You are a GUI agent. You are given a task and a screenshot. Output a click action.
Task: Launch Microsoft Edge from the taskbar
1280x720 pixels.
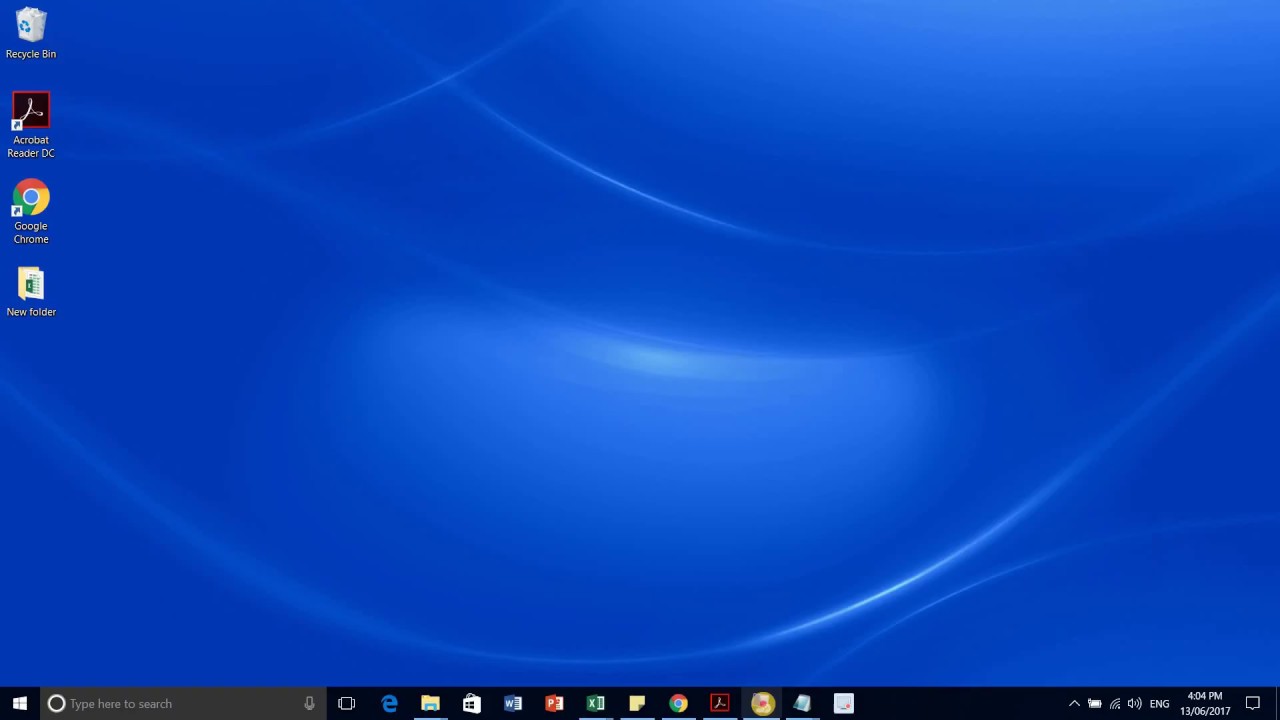click(389, 703)
